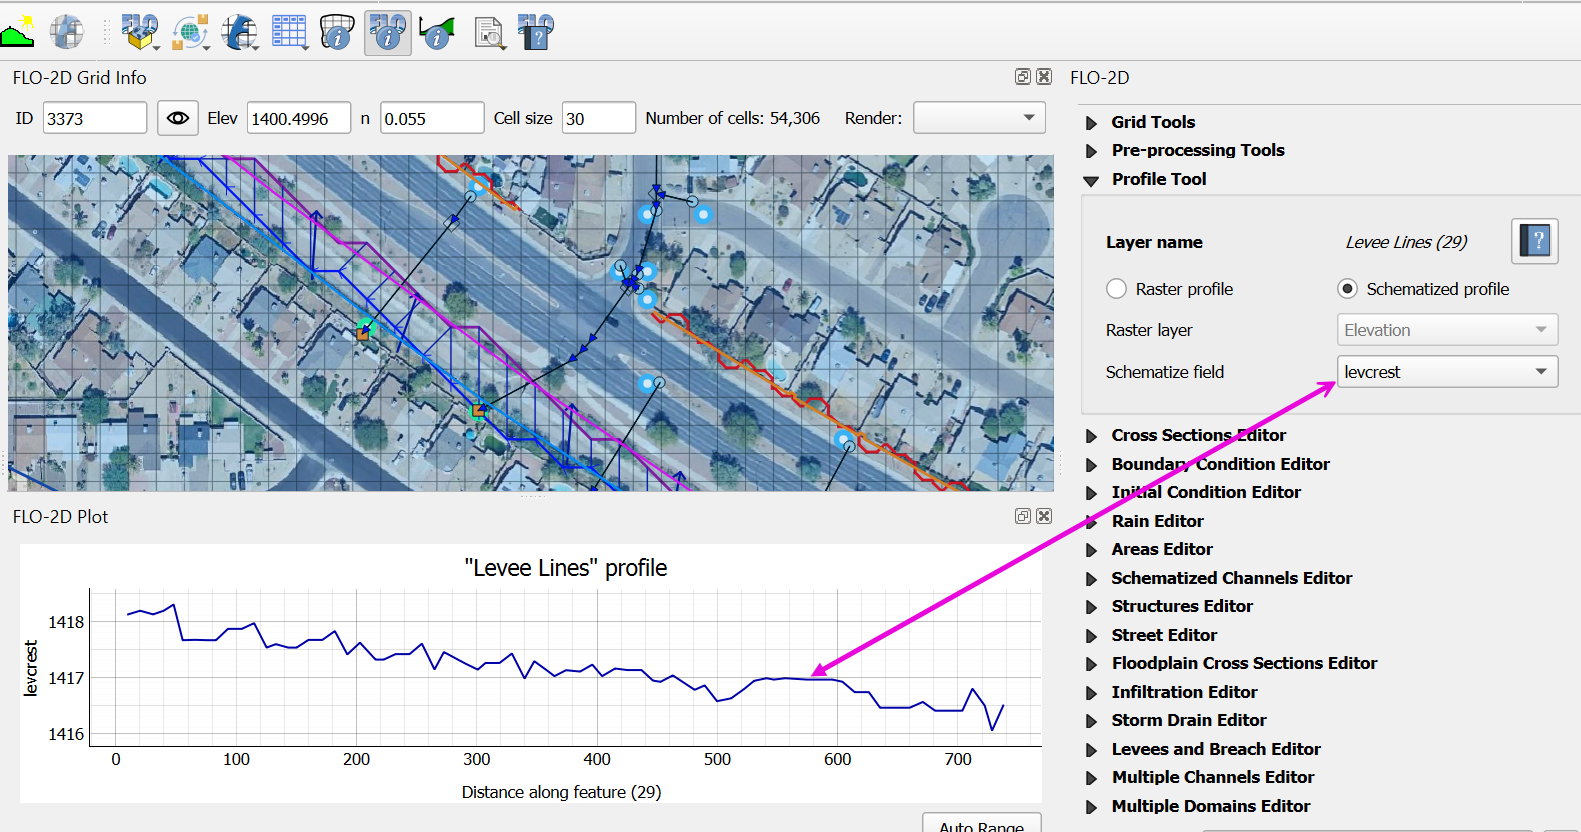
Task: Select the Schematized profile radio button
Action: click(x=1347, y=289)
